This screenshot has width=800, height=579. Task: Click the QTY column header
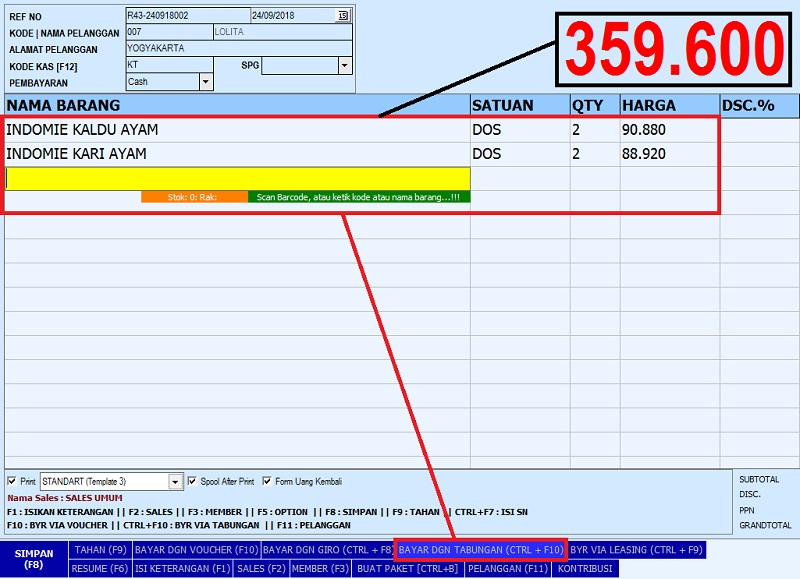595,106
